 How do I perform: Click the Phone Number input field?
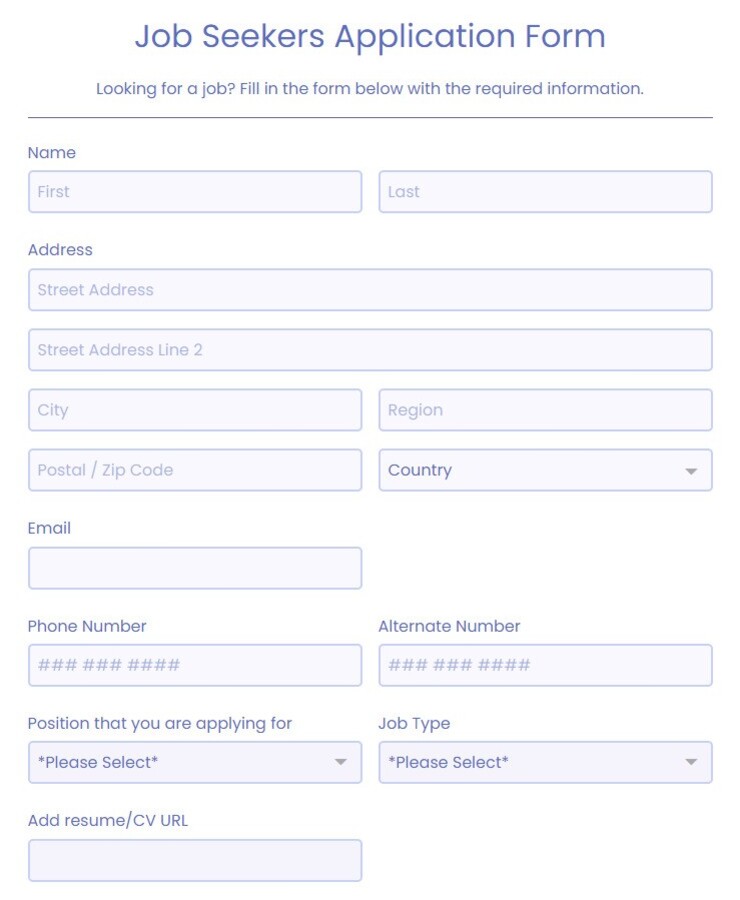click(195, 664)
